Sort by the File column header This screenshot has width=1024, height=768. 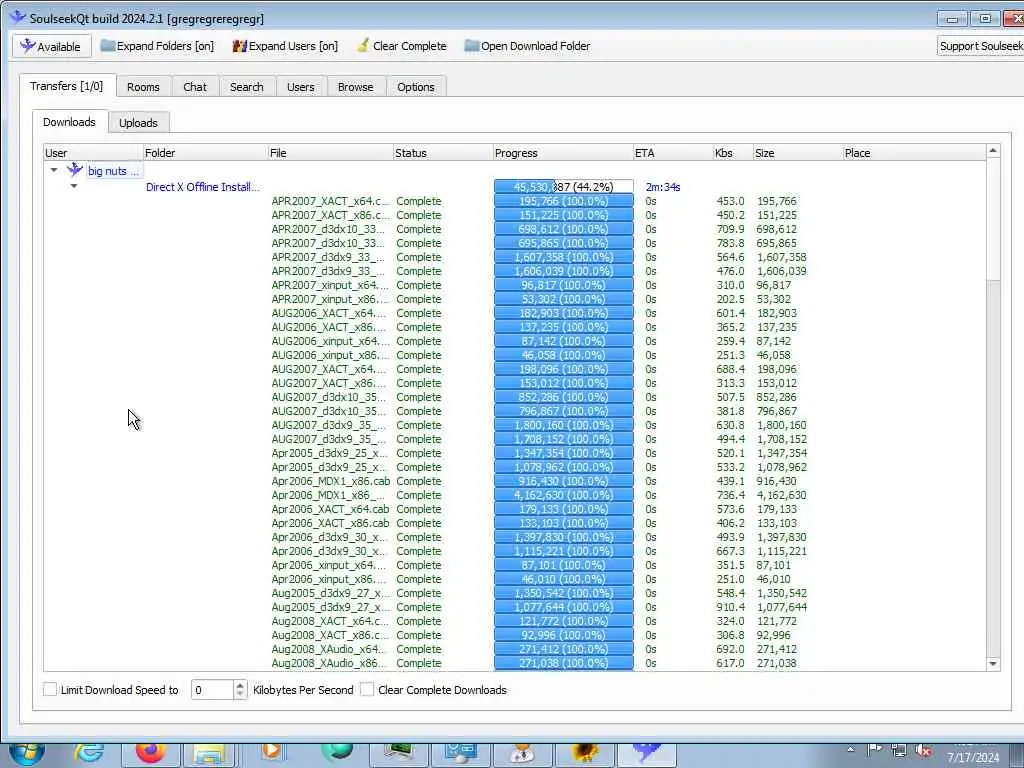coord(330,153)
